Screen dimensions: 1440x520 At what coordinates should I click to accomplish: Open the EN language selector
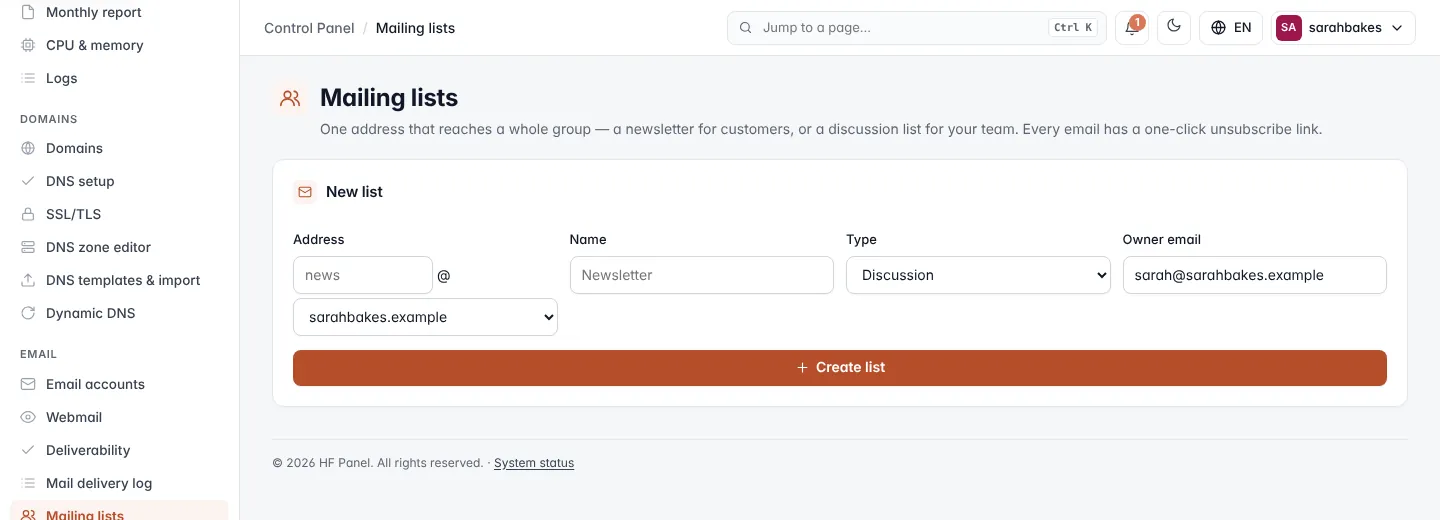[1231, 28]
